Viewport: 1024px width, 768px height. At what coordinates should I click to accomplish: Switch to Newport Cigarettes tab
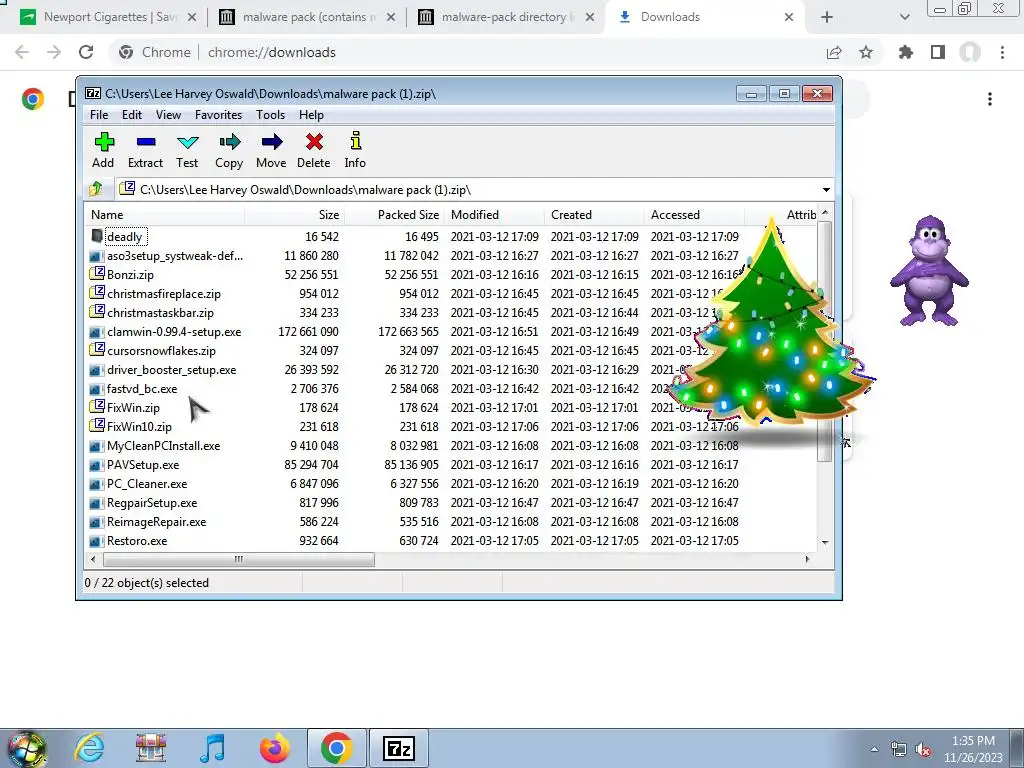click(108, 17)
